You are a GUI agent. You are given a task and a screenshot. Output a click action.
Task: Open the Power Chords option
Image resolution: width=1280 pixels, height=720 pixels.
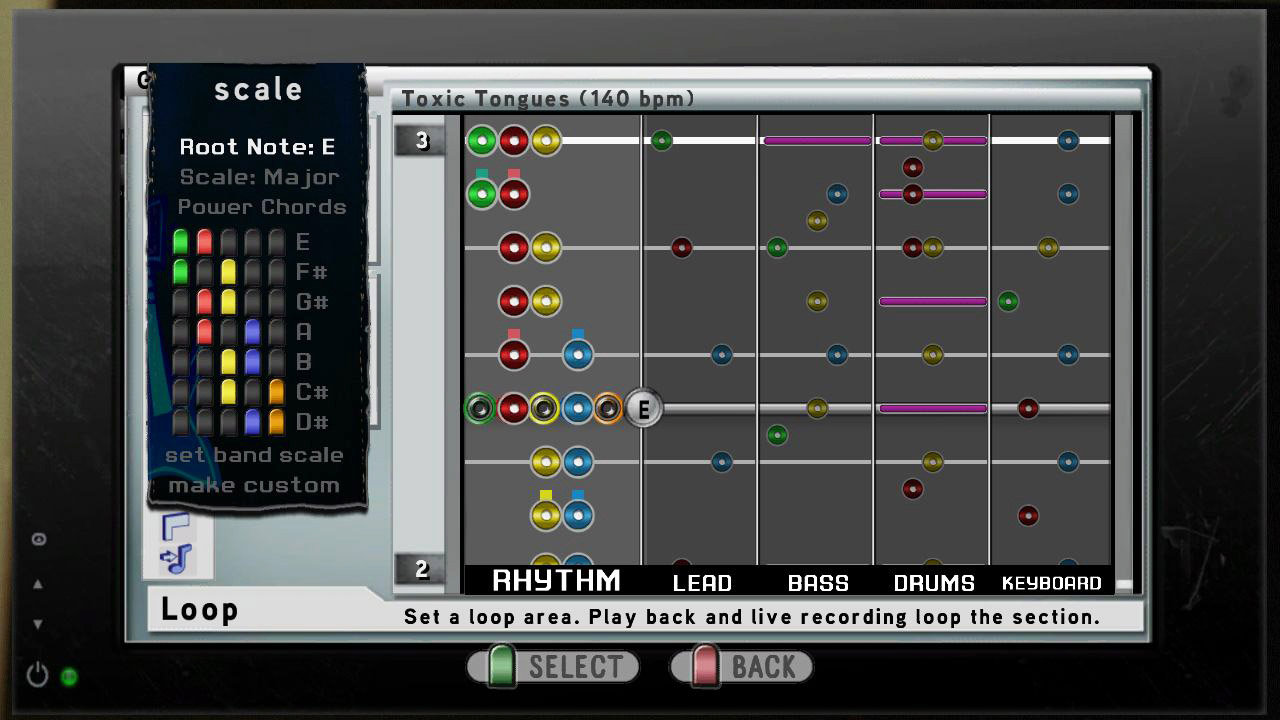point(262,207)
